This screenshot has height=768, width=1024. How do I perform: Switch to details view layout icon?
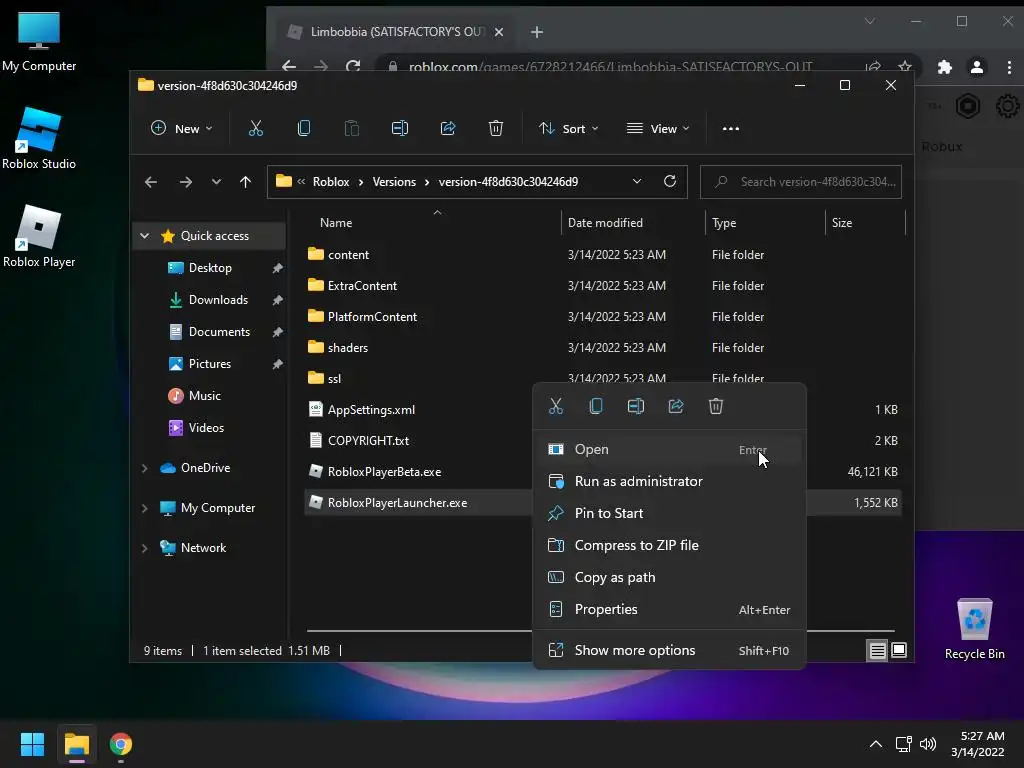click(878, 650)
